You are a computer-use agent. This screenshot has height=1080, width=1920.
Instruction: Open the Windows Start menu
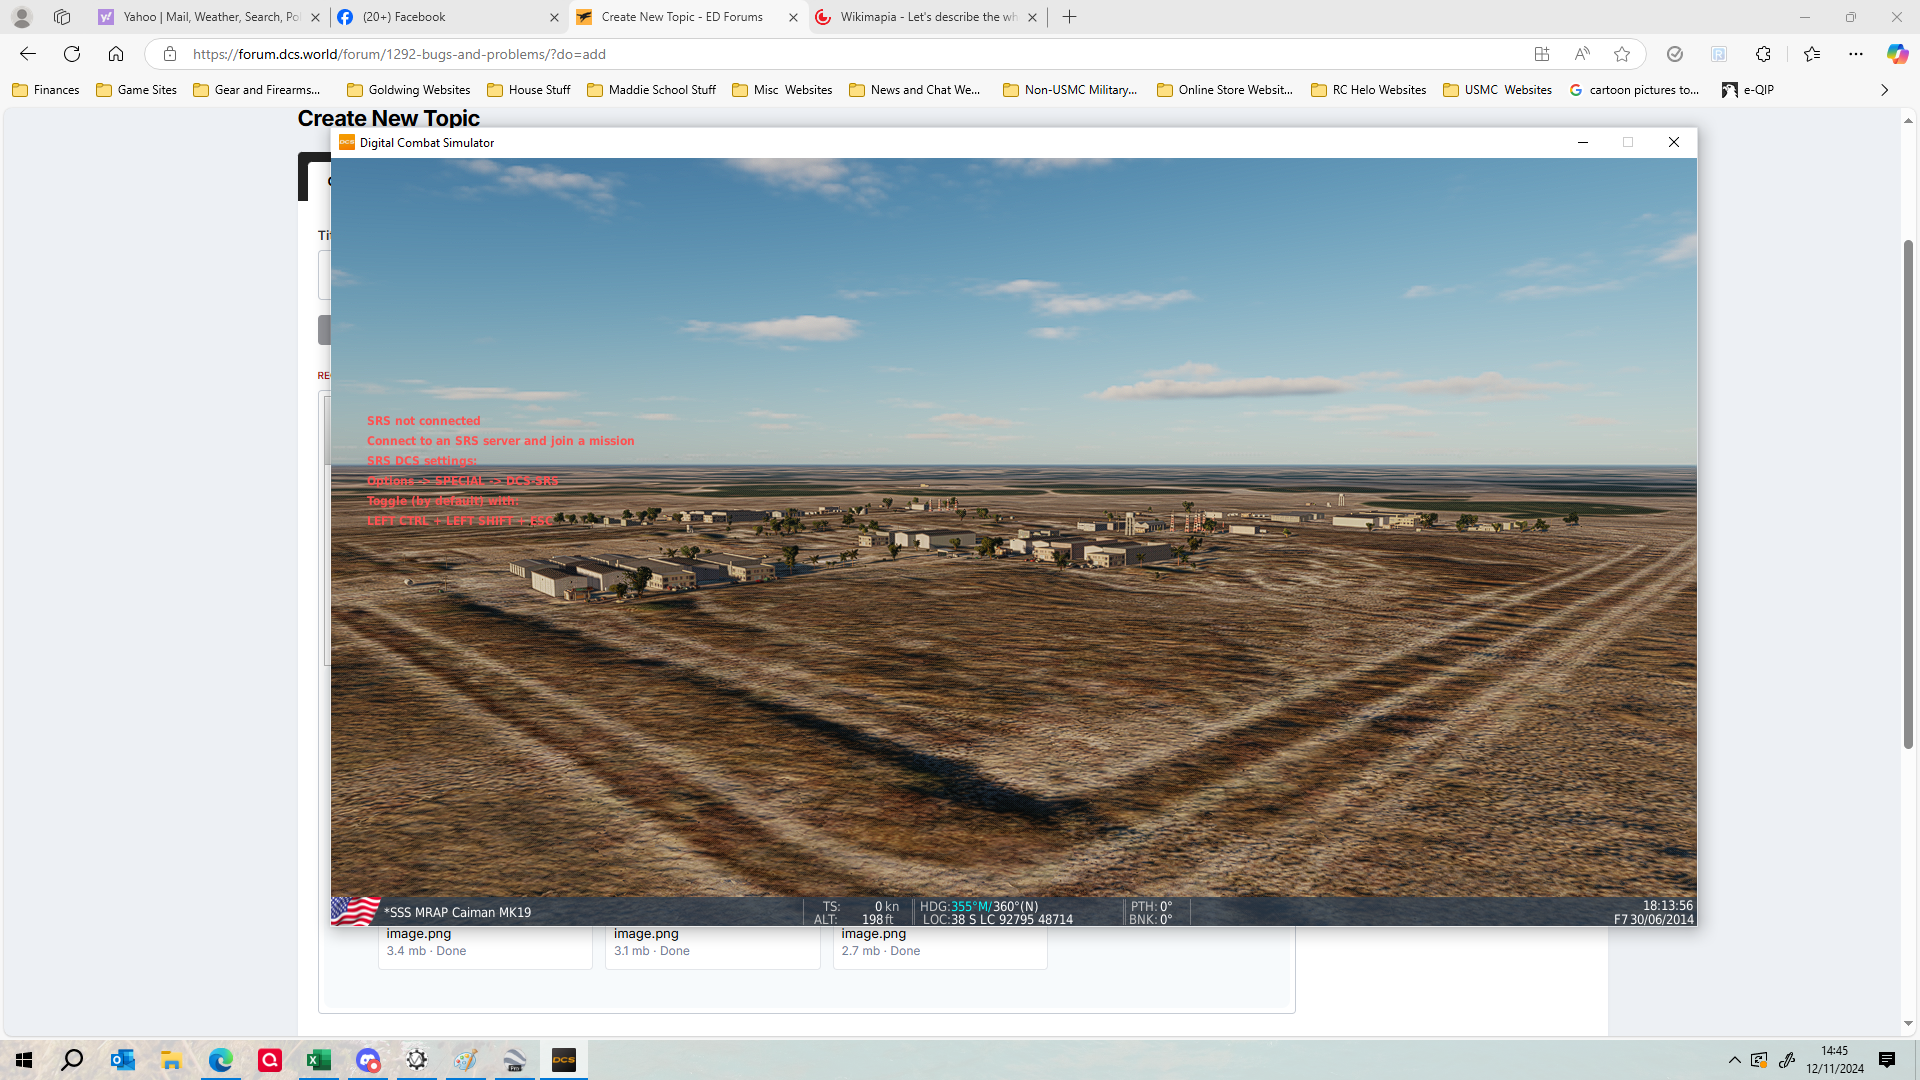[x=24, y=1060]
